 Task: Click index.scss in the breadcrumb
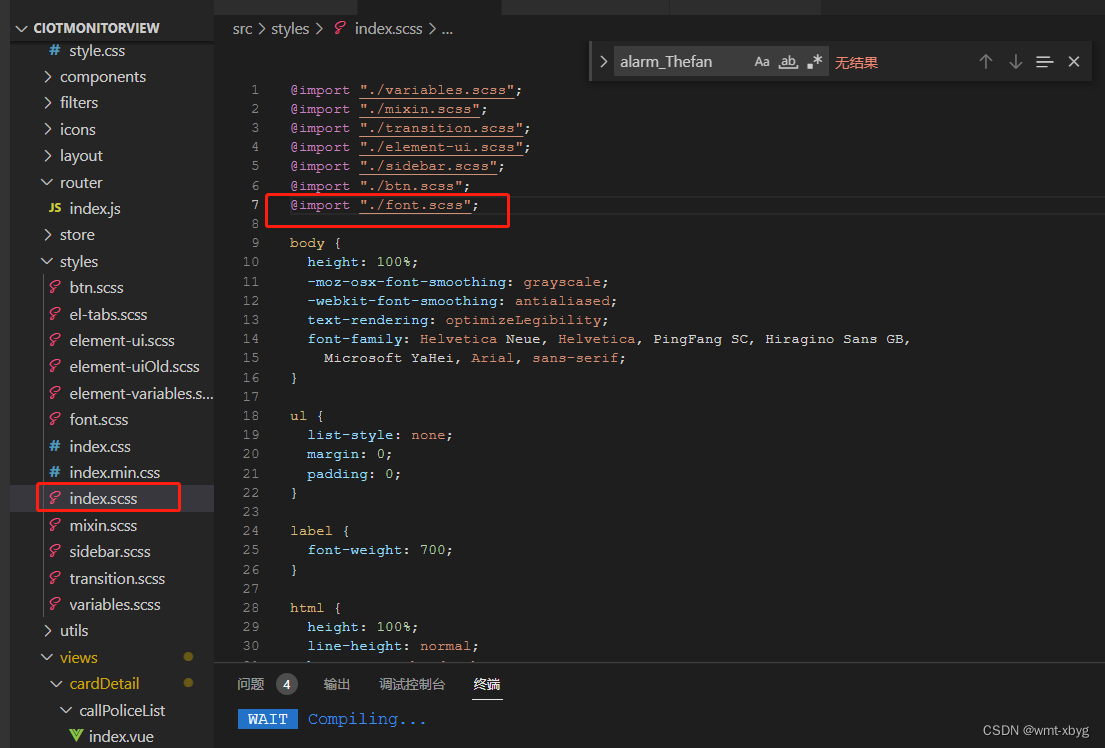point(388,29)
